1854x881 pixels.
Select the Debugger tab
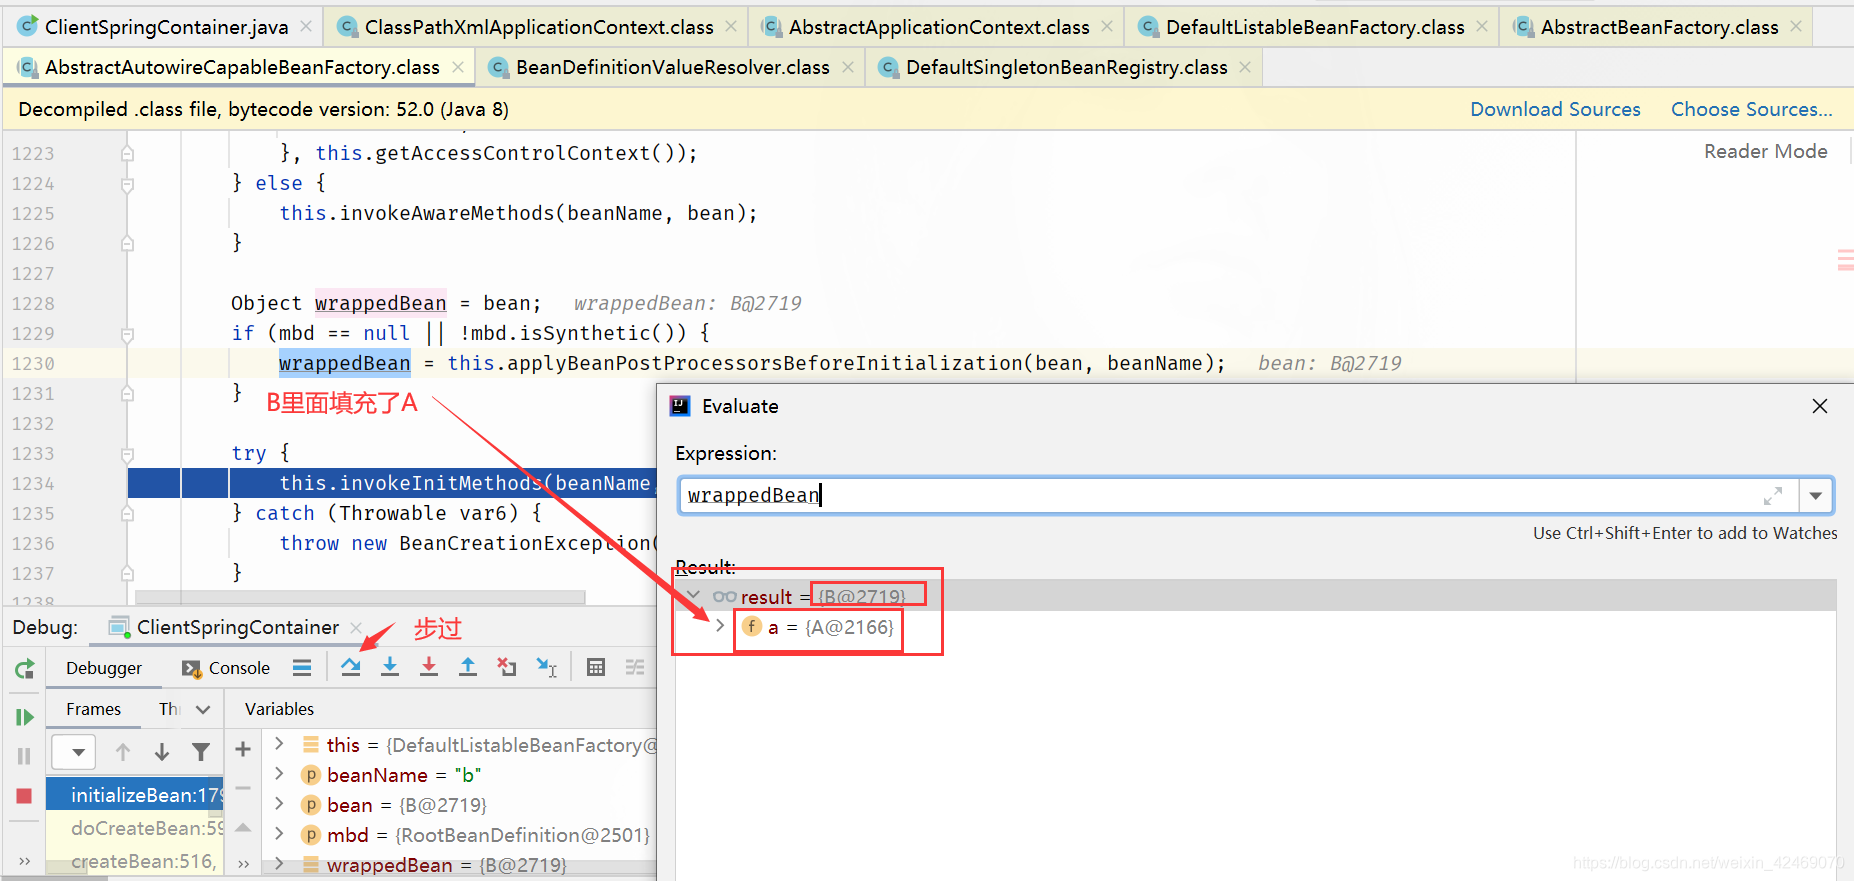(x=104, y=668)
